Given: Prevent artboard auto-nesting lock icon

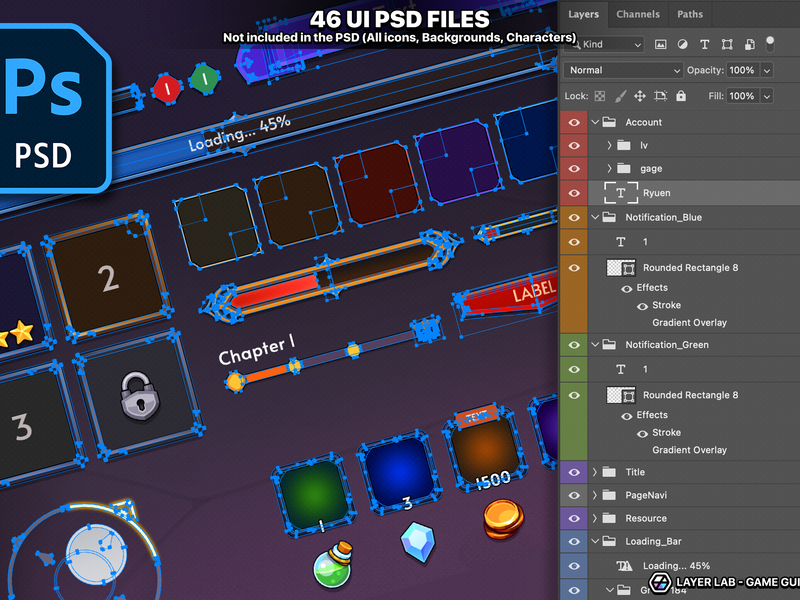Looking at the screenshot, I should 661,96.
